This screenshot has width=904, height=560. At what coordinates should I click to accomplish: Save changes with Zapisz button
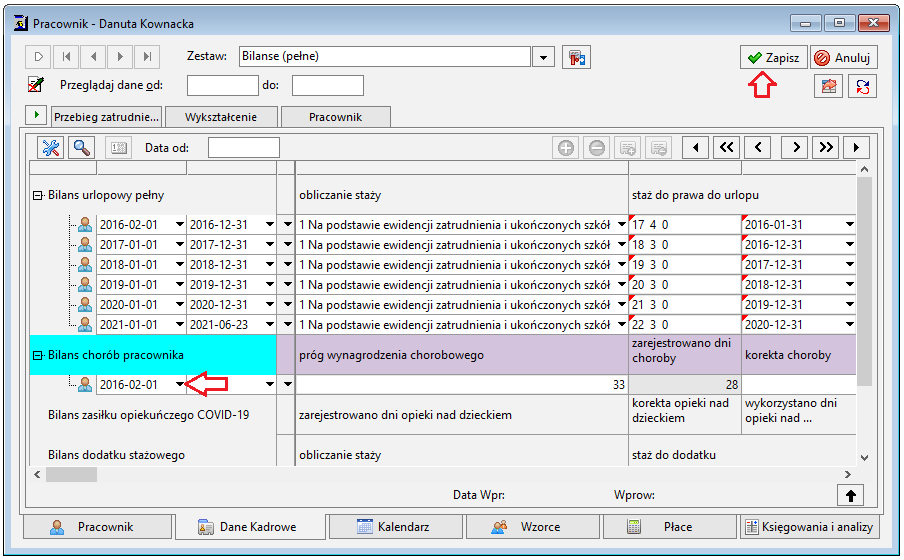click(x=774, y=58)
